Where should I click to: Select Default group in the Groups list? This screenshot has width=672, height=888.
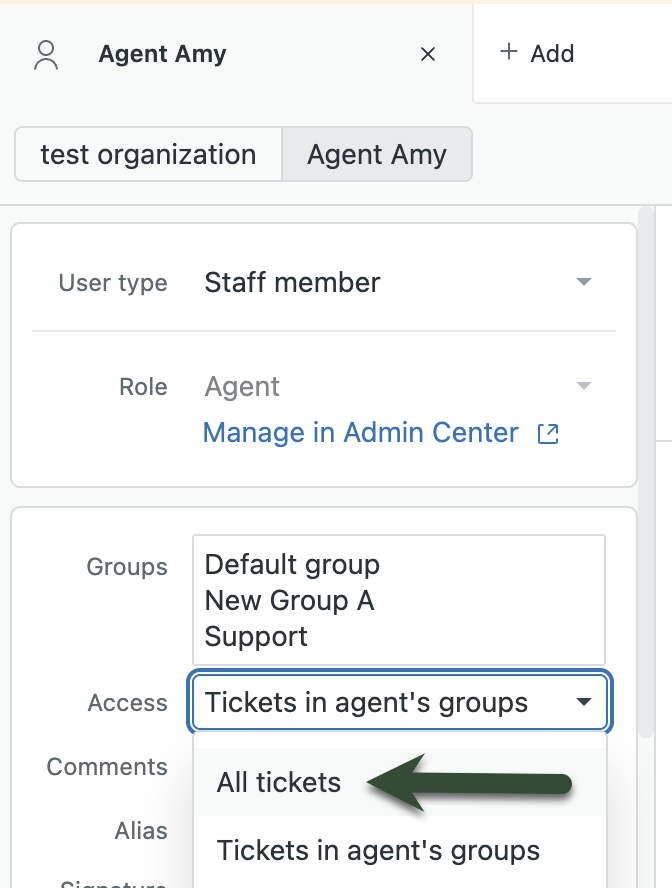[x=292, y=565]
